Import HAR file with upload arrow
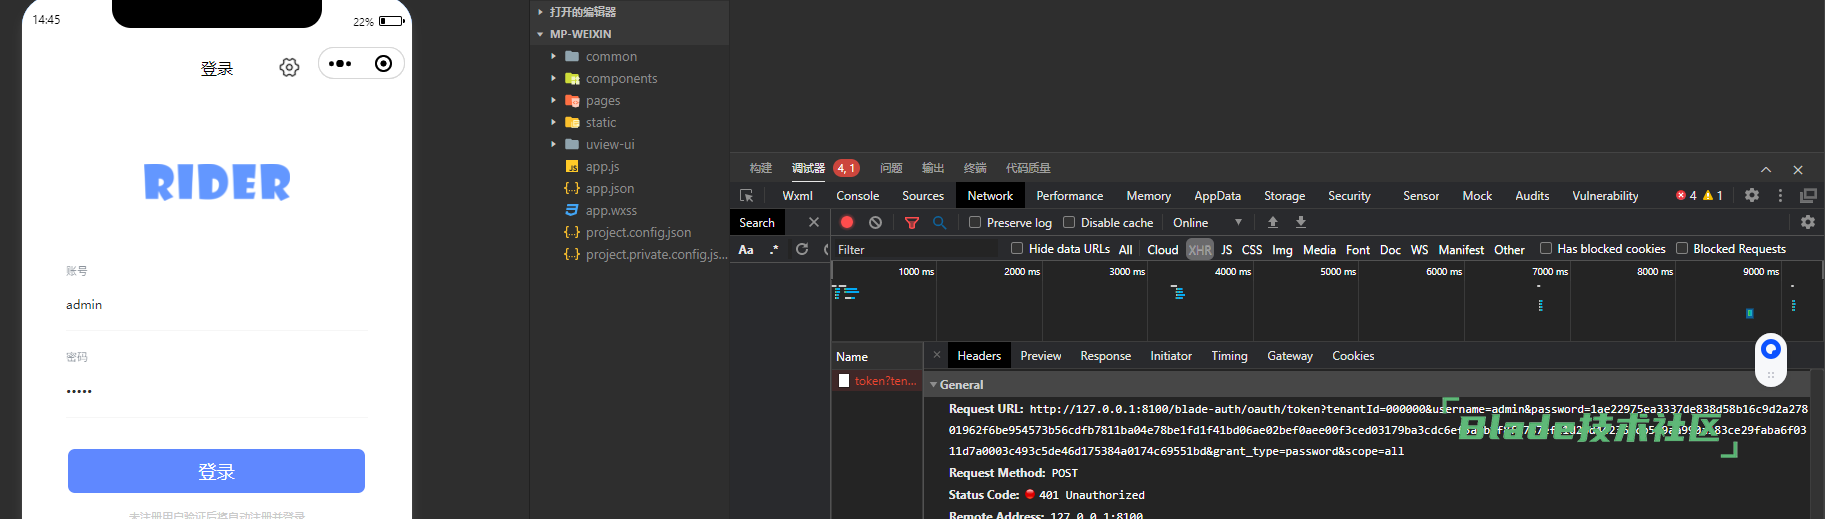Image resolution: width=1825 pixels, height=519 pixels. click(x=1273, y=222)
